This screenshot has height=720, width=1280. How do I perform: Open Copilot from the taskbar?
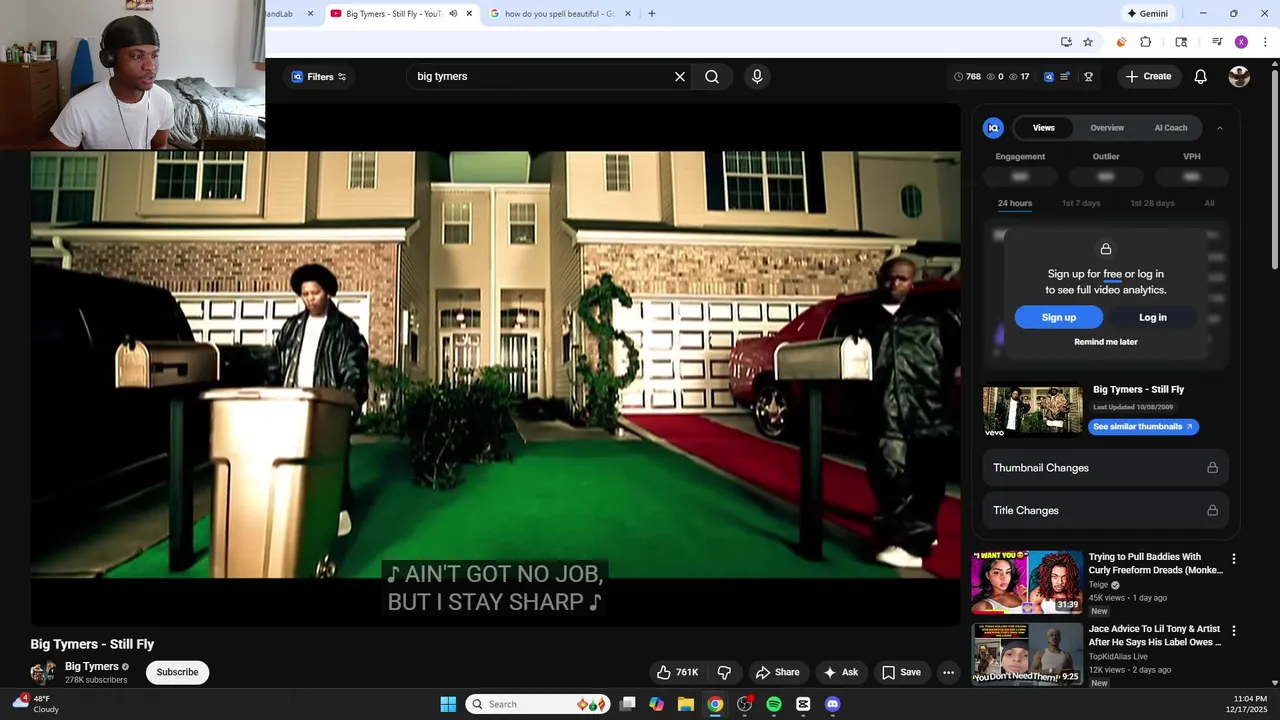656,704
